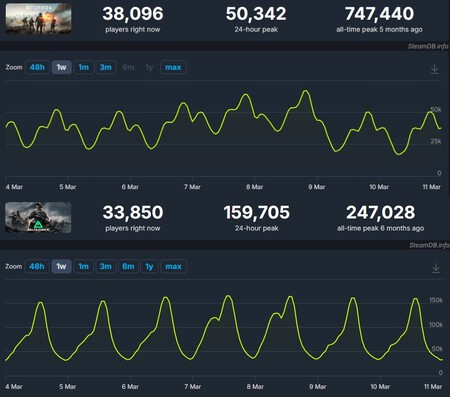Select disabled 6m zoom on top chart
Screen dimensions: 450x397
coord(128,67)
